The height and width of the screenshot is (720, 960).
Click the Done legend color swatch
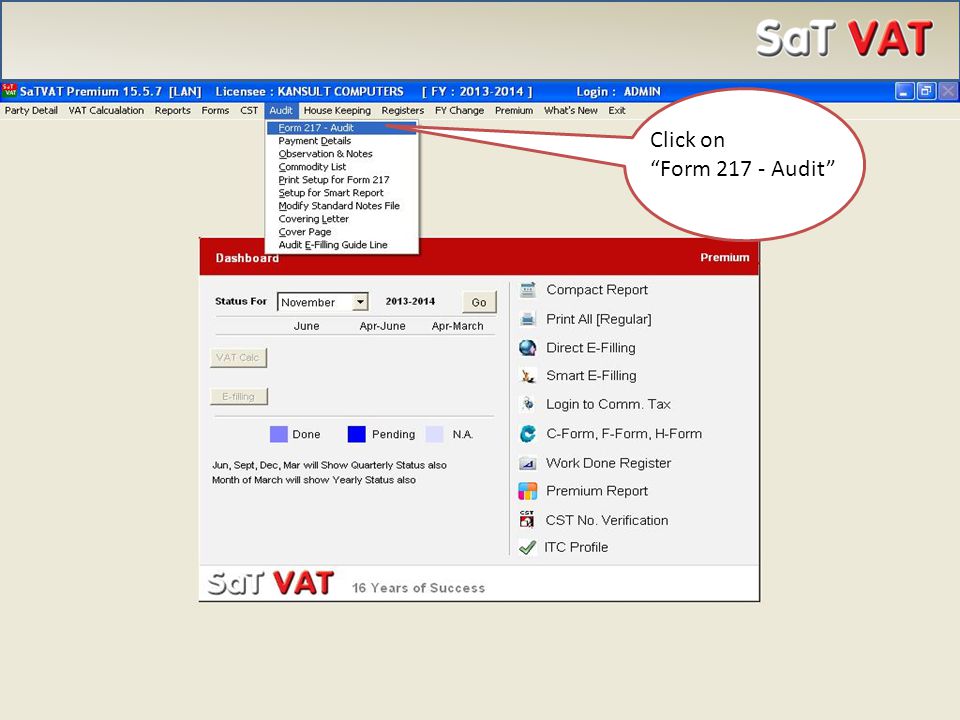click(x=279, y=434)
